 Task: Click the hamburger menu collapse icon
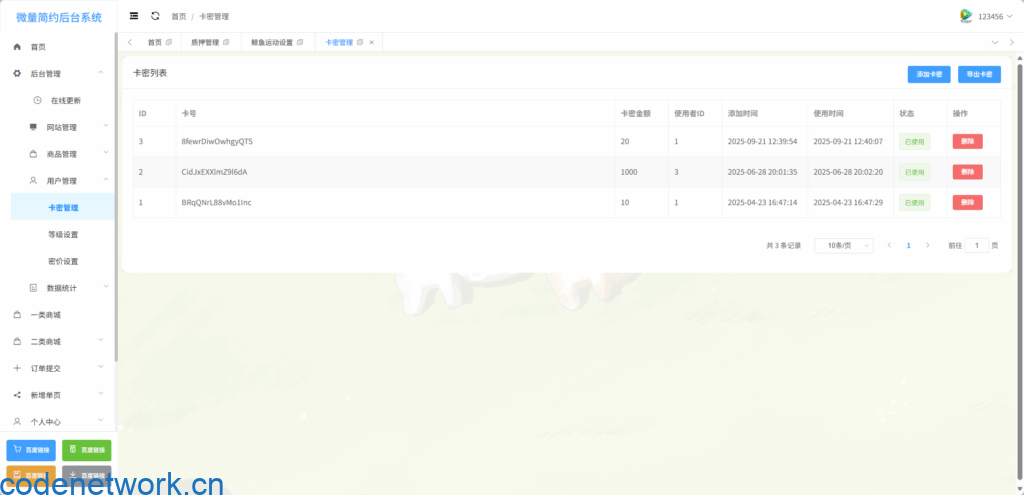(x=134, y=16)
